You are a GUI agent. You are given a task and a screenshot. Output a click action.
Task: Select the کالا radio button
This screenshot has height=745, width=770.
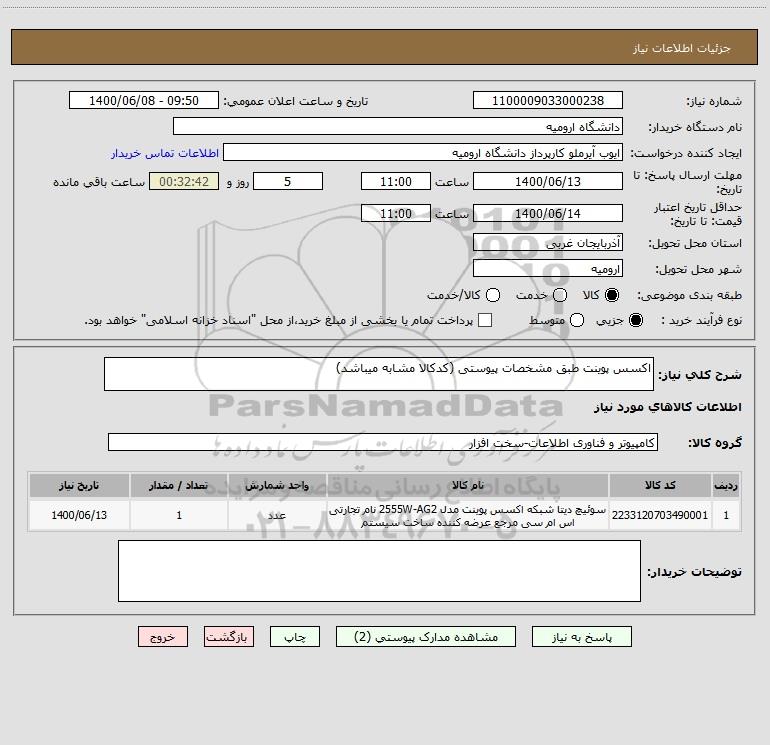tap(612, 295)
